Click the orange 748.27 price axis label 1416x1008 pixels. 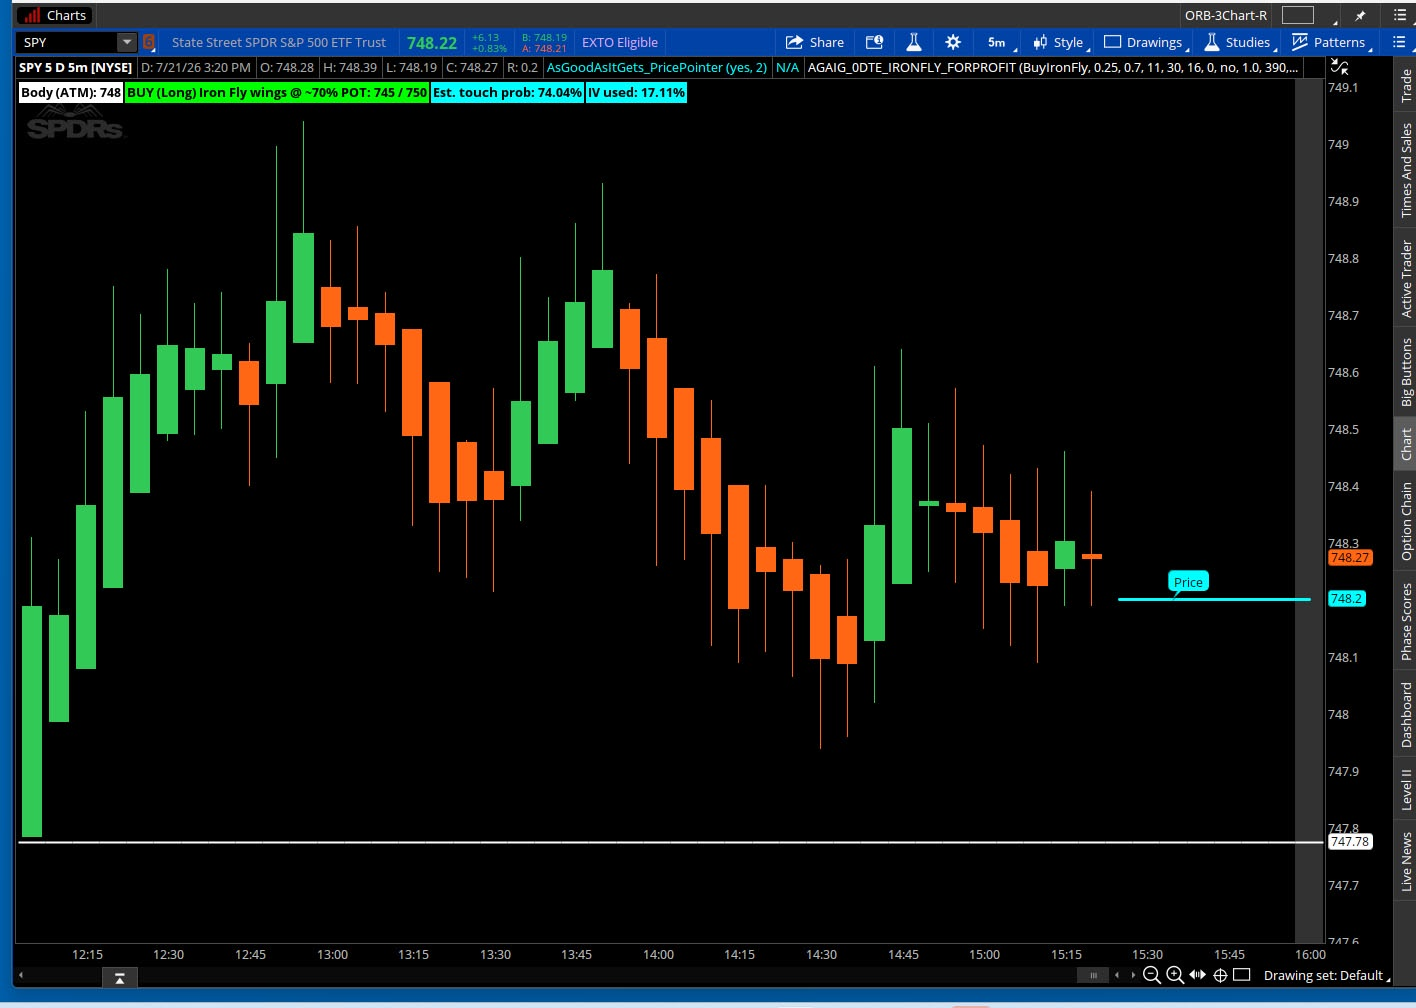pos(1350,558)
